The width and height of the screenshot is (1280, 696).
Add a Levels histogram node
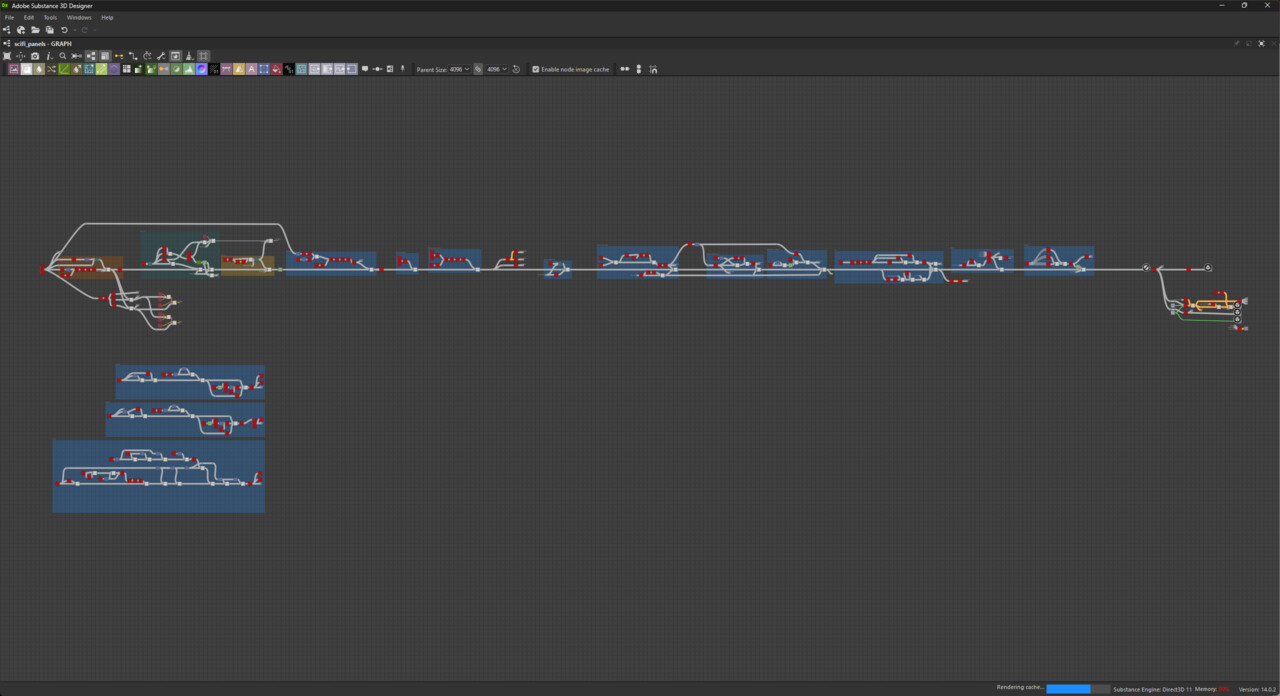(189, 69)
